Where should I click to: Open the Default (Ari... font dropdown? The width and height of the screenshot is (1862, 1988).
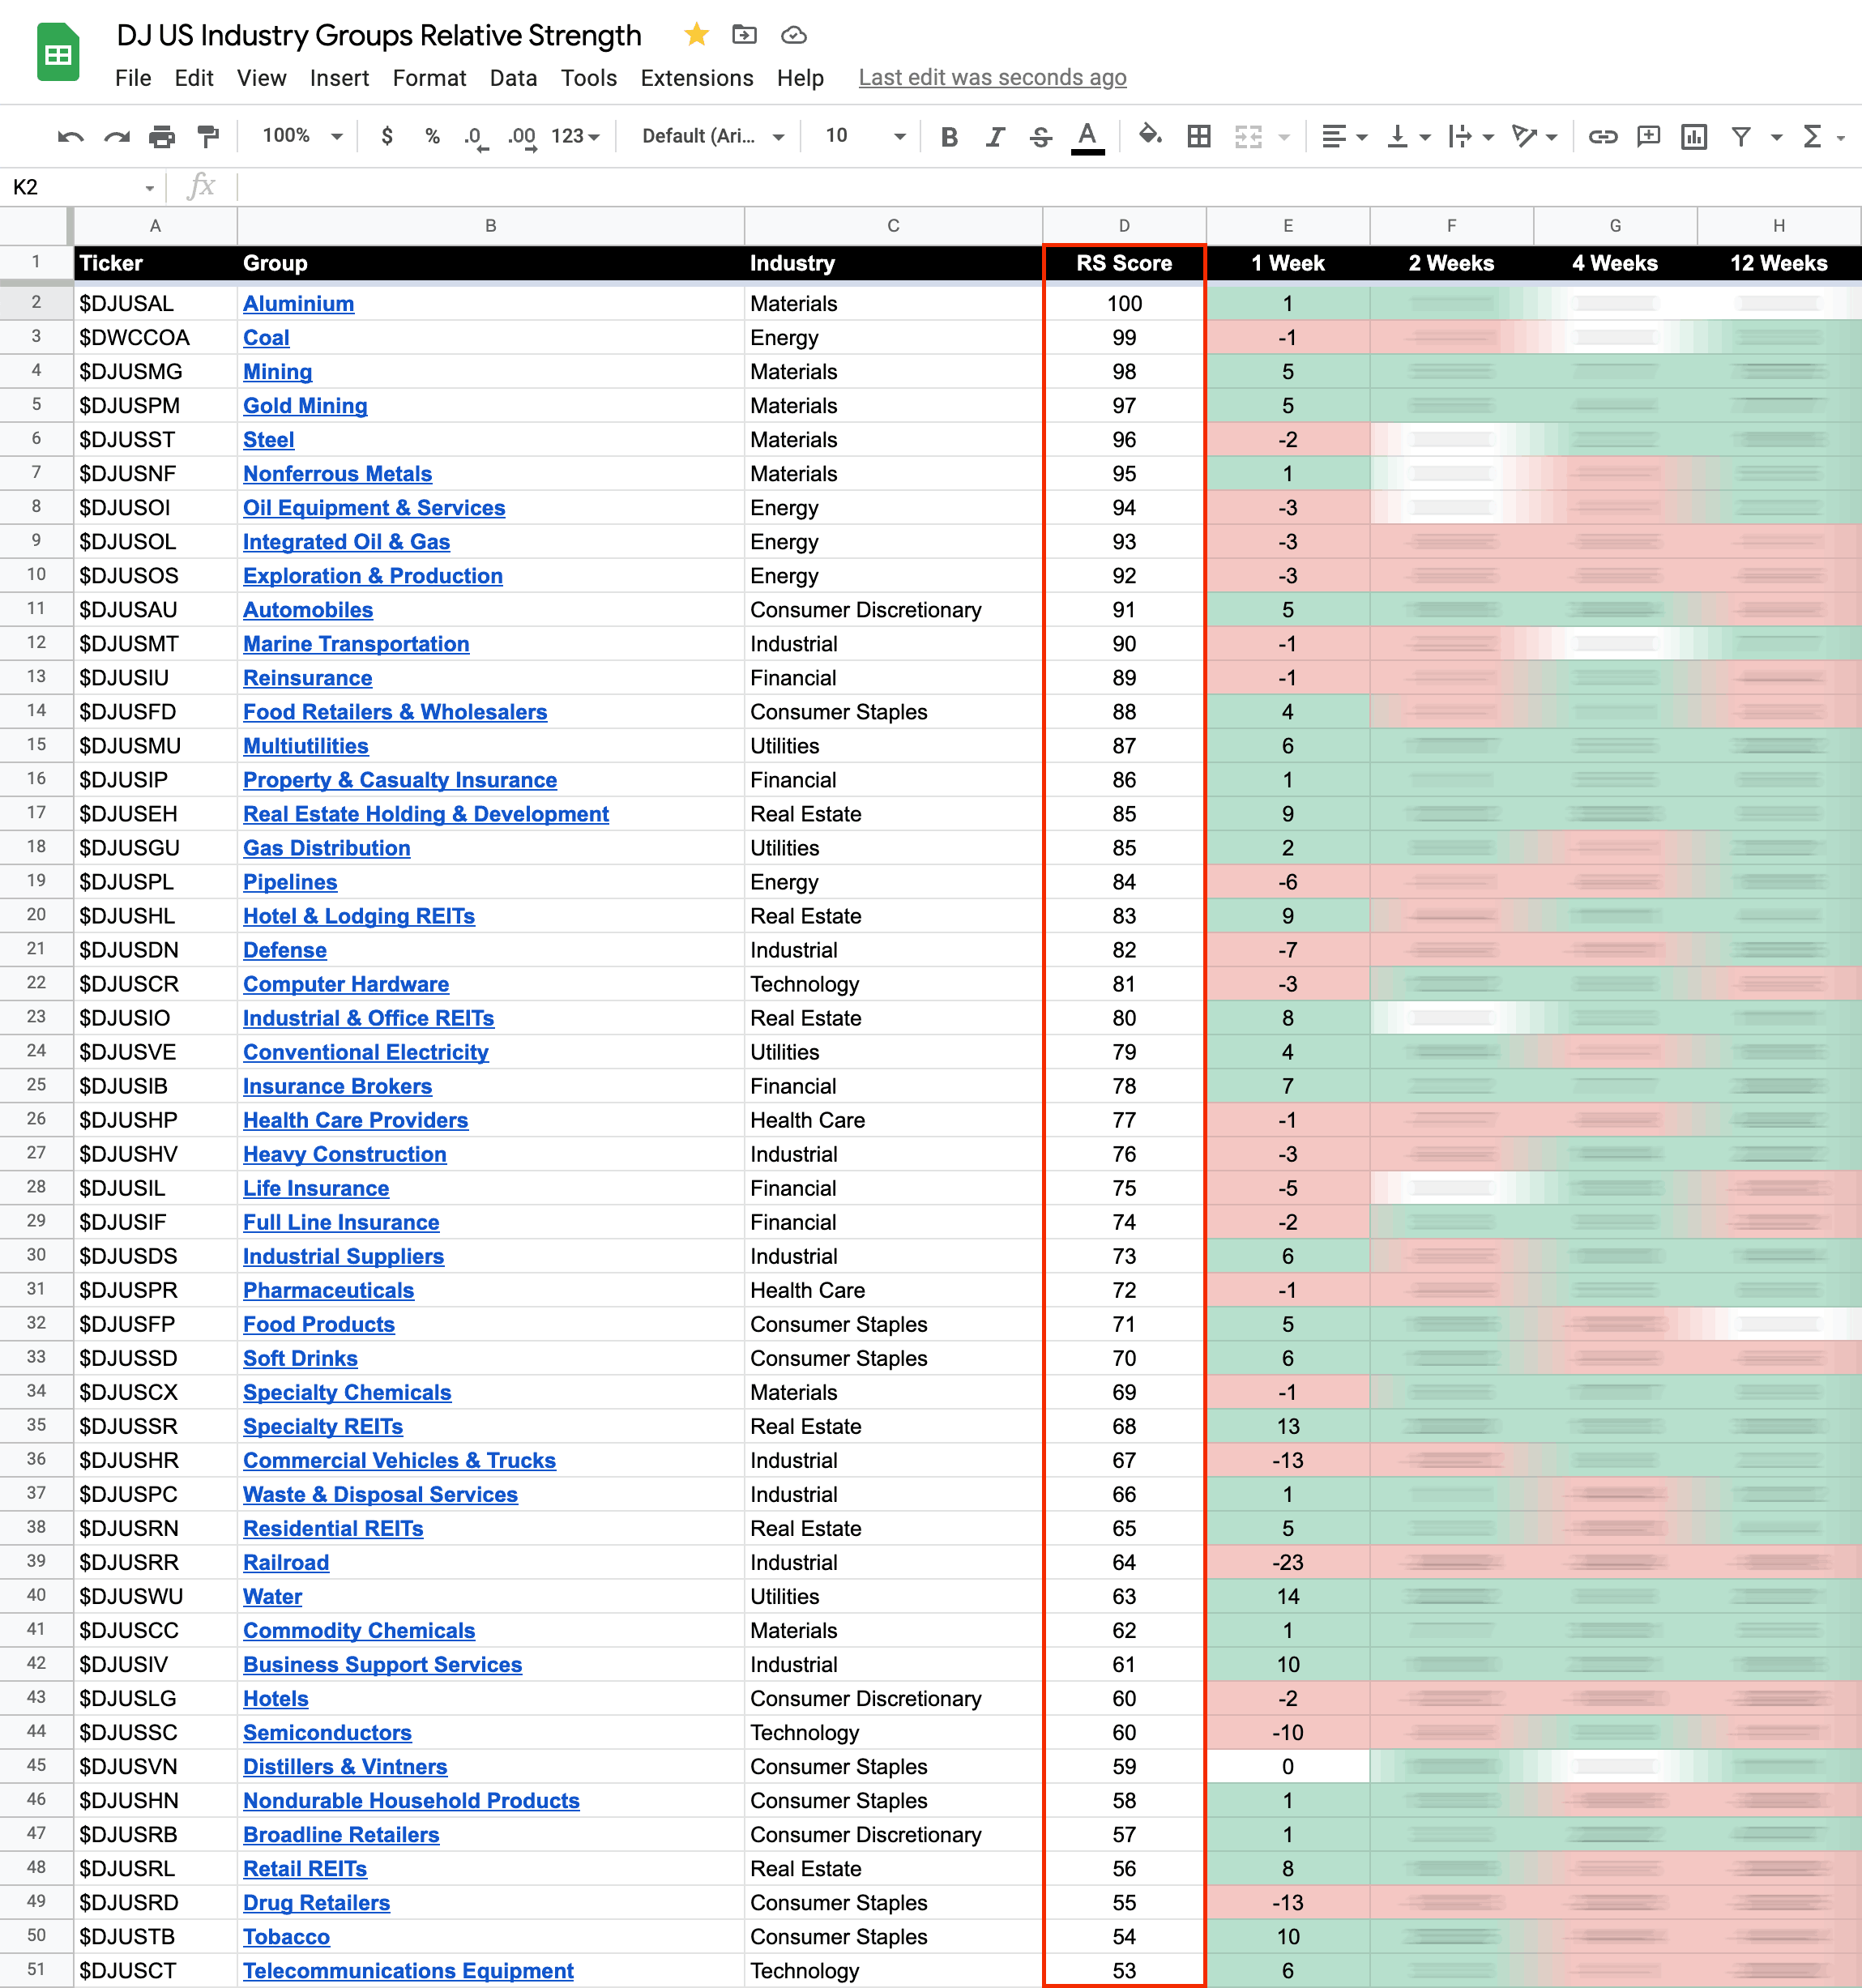click(713, 136)
